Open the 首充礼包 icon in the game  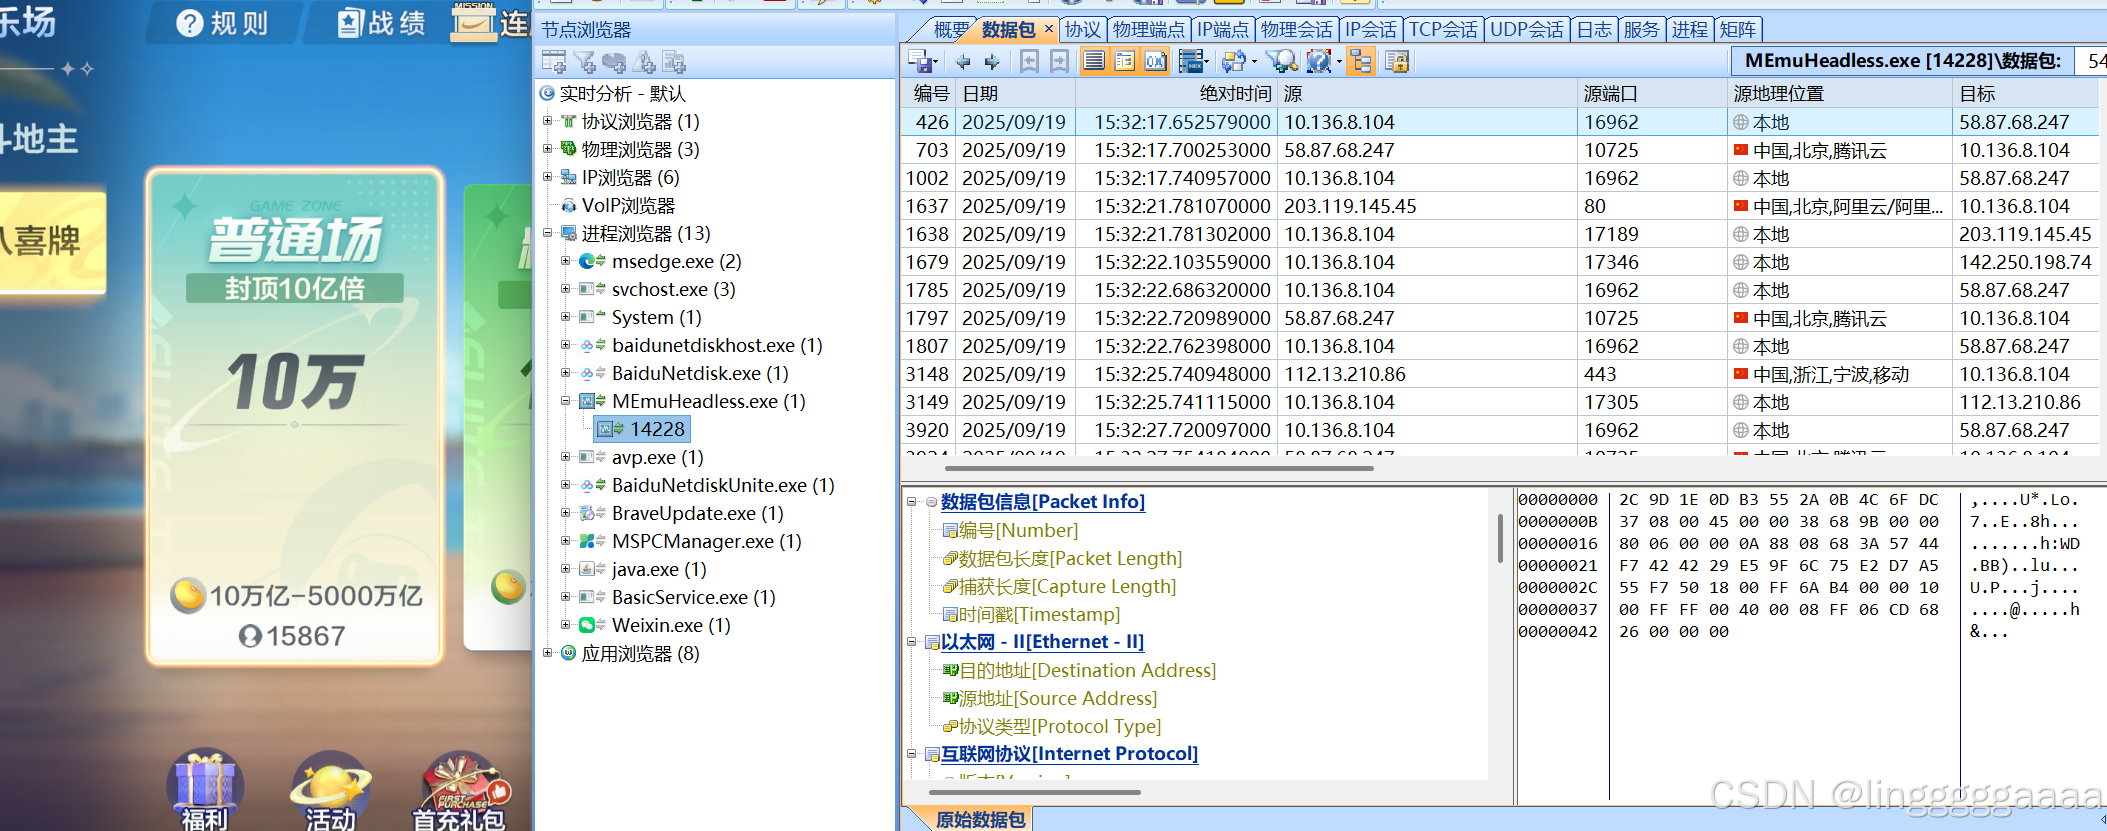pos(460,791)
